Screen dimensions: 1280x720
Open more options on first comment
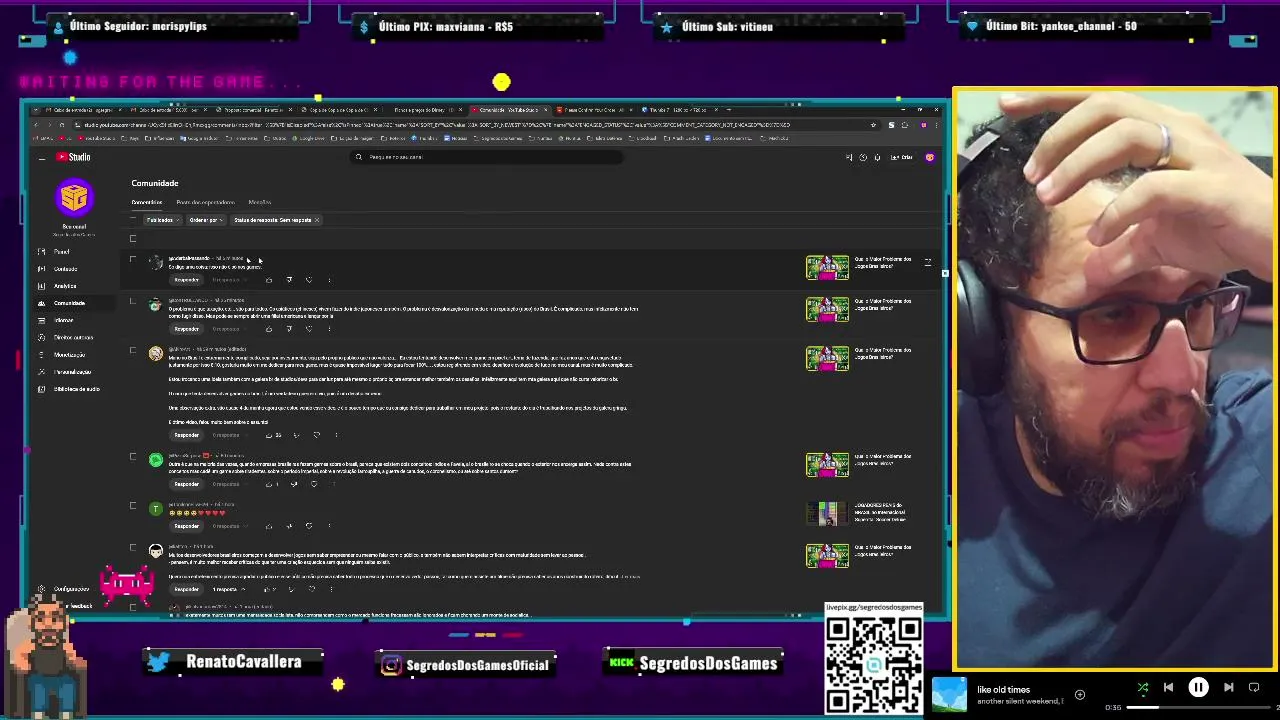pos(329,280)
